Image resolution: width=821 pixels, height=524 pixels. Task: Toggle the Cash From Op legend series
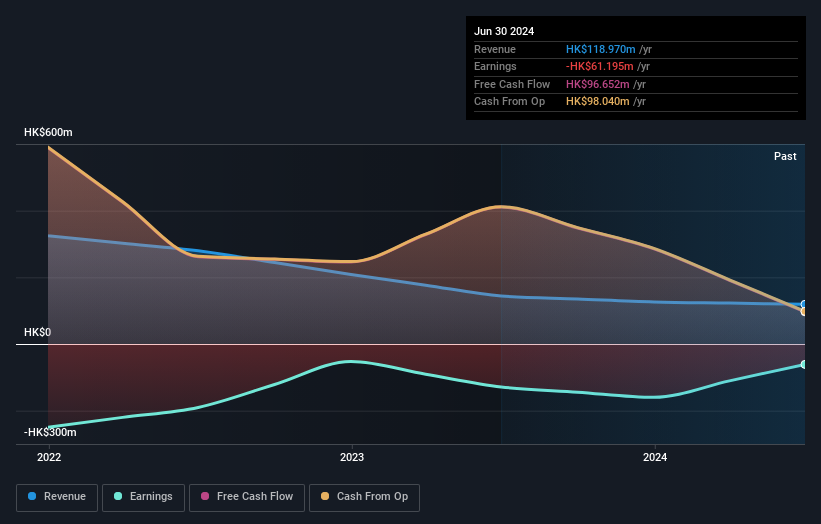[x=364, y=497]
